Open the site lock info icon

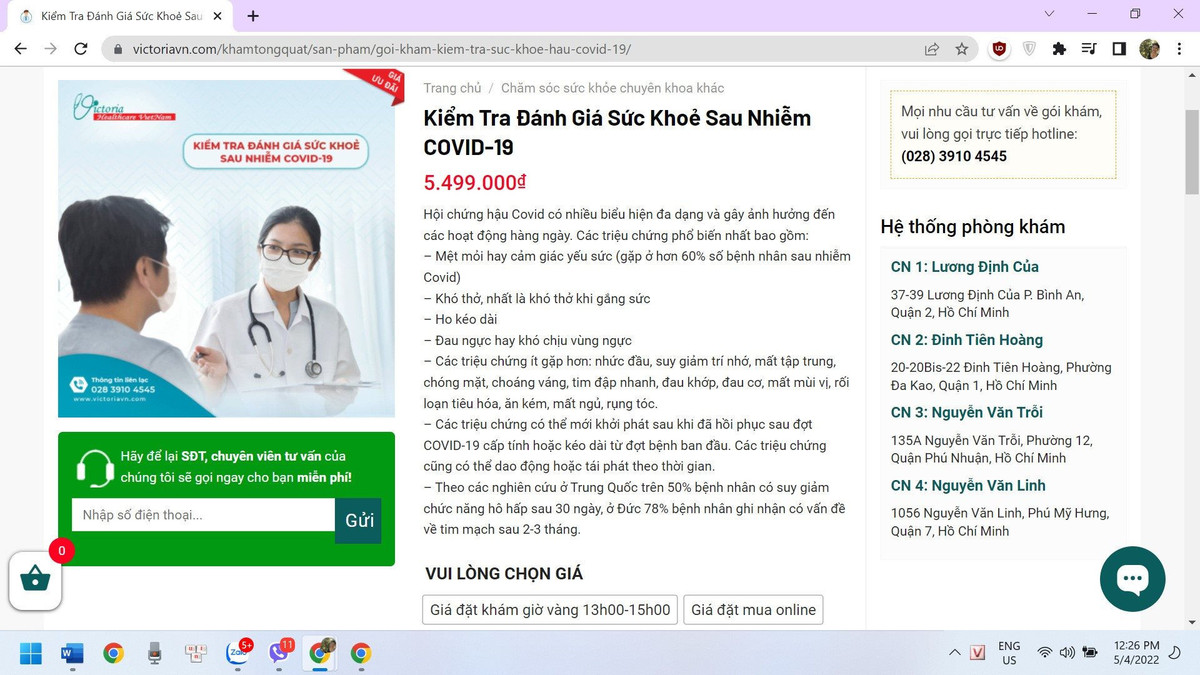117,49
